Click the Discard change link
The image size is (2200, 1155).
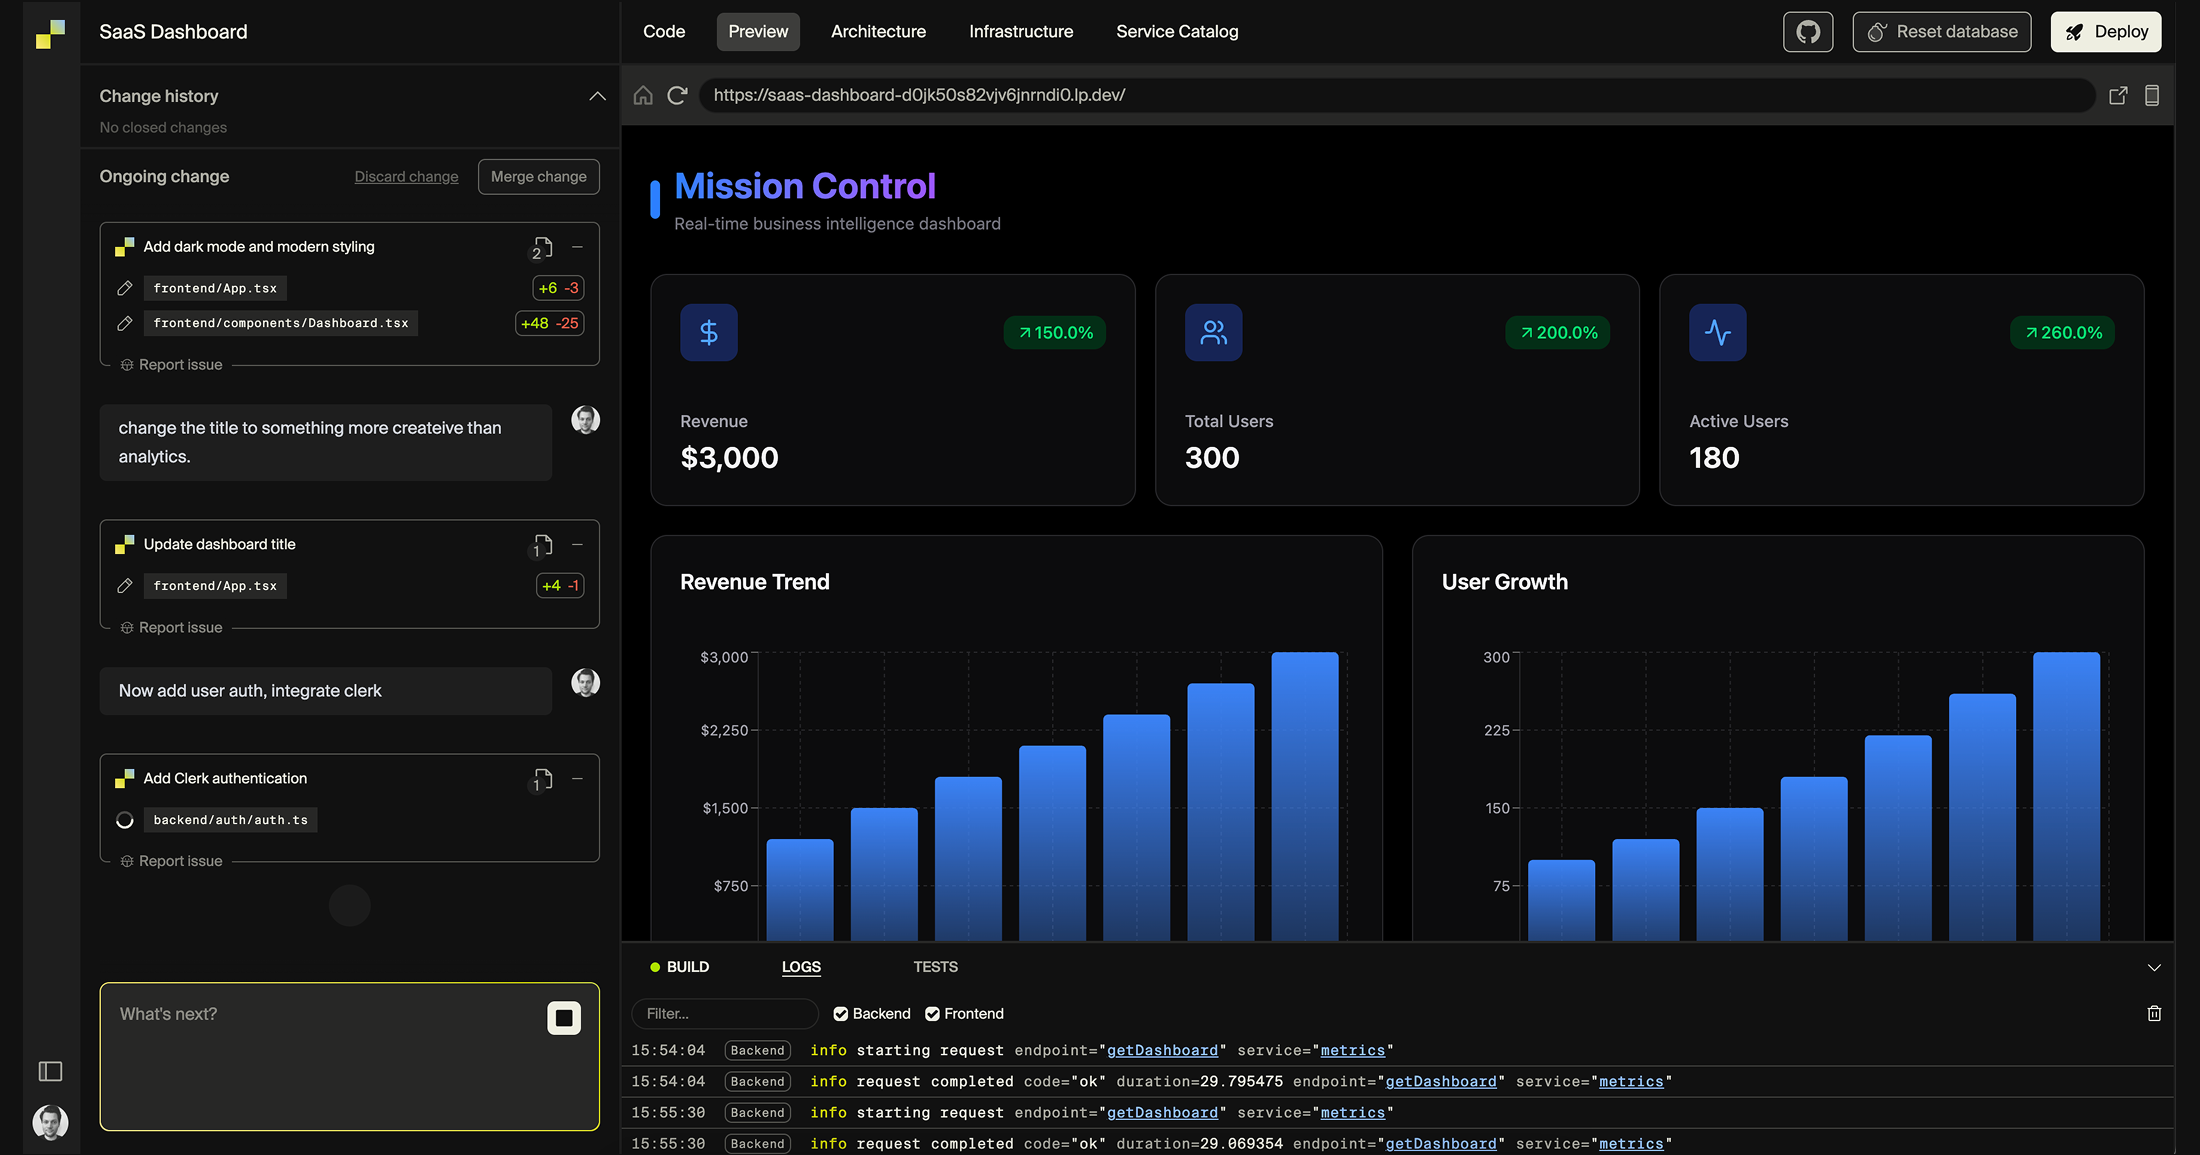click(406, 177)
